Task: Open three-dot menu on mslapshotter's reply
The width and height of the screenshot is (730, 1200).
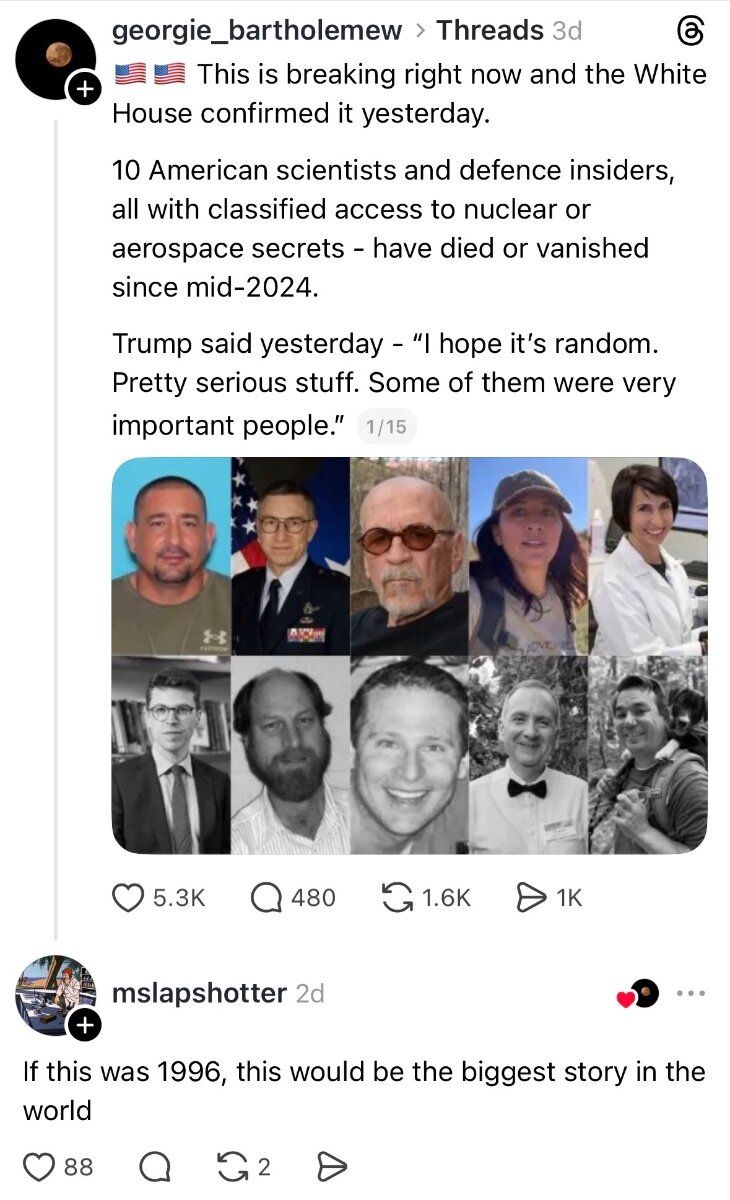Action: (691, 993)
